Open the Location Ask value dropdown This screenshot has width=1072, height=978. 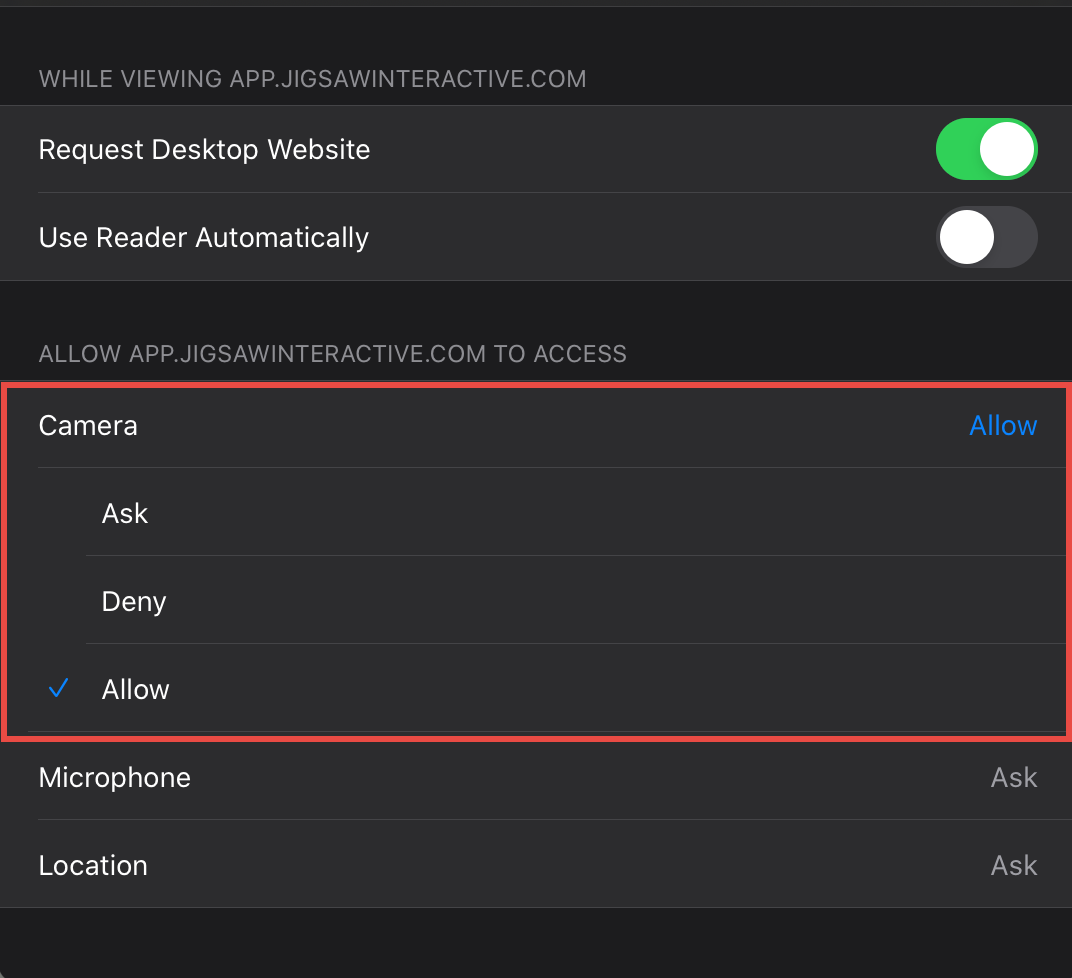pyautogui.click(x=1013, y=866)
